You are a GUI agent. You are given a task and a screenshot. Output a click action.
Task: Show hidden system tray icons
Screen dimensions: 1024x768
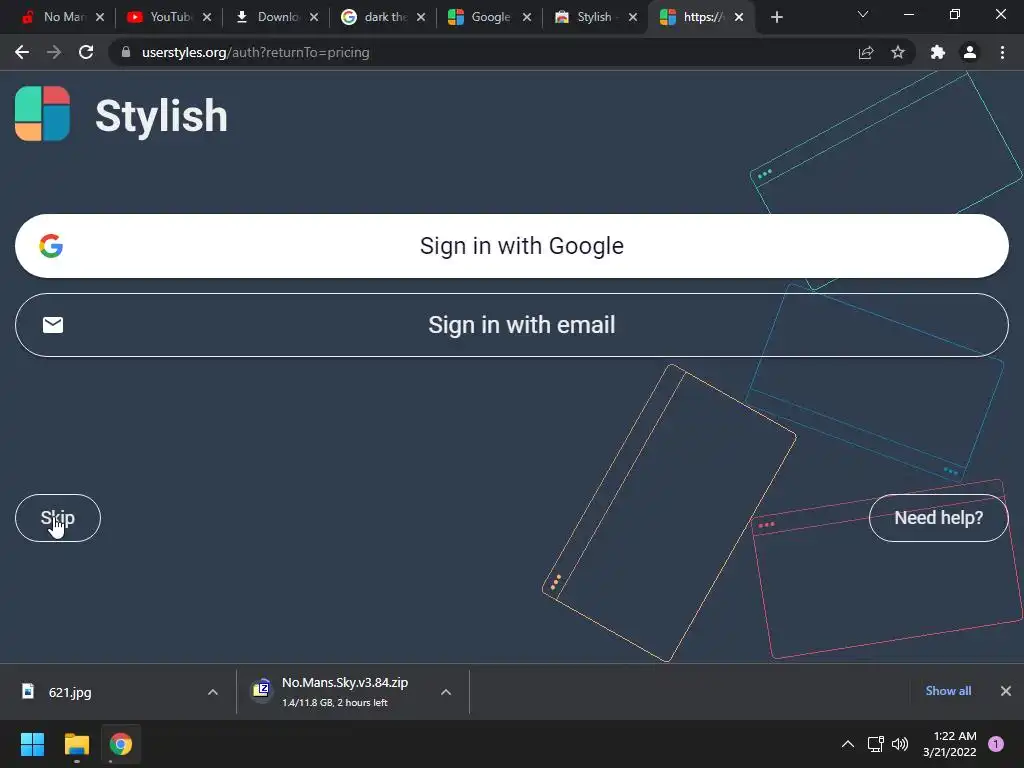coord(848,744)
